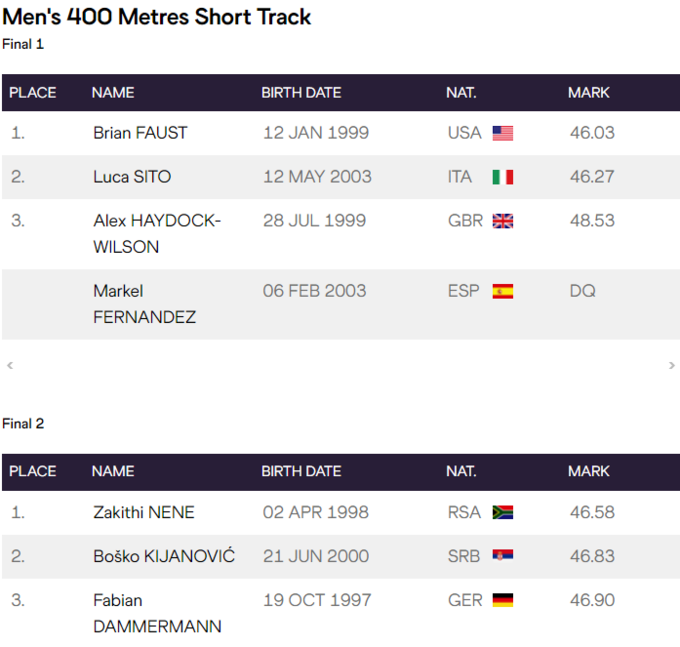Viewport: 680px width, 647px height.
Task: Click the Great Britain flag icon
Action: [x=502, y=221]
